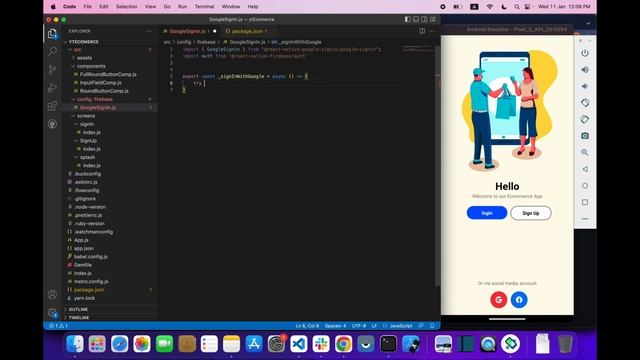Open the Accounts icon in the activity bar

coord(52,294)
